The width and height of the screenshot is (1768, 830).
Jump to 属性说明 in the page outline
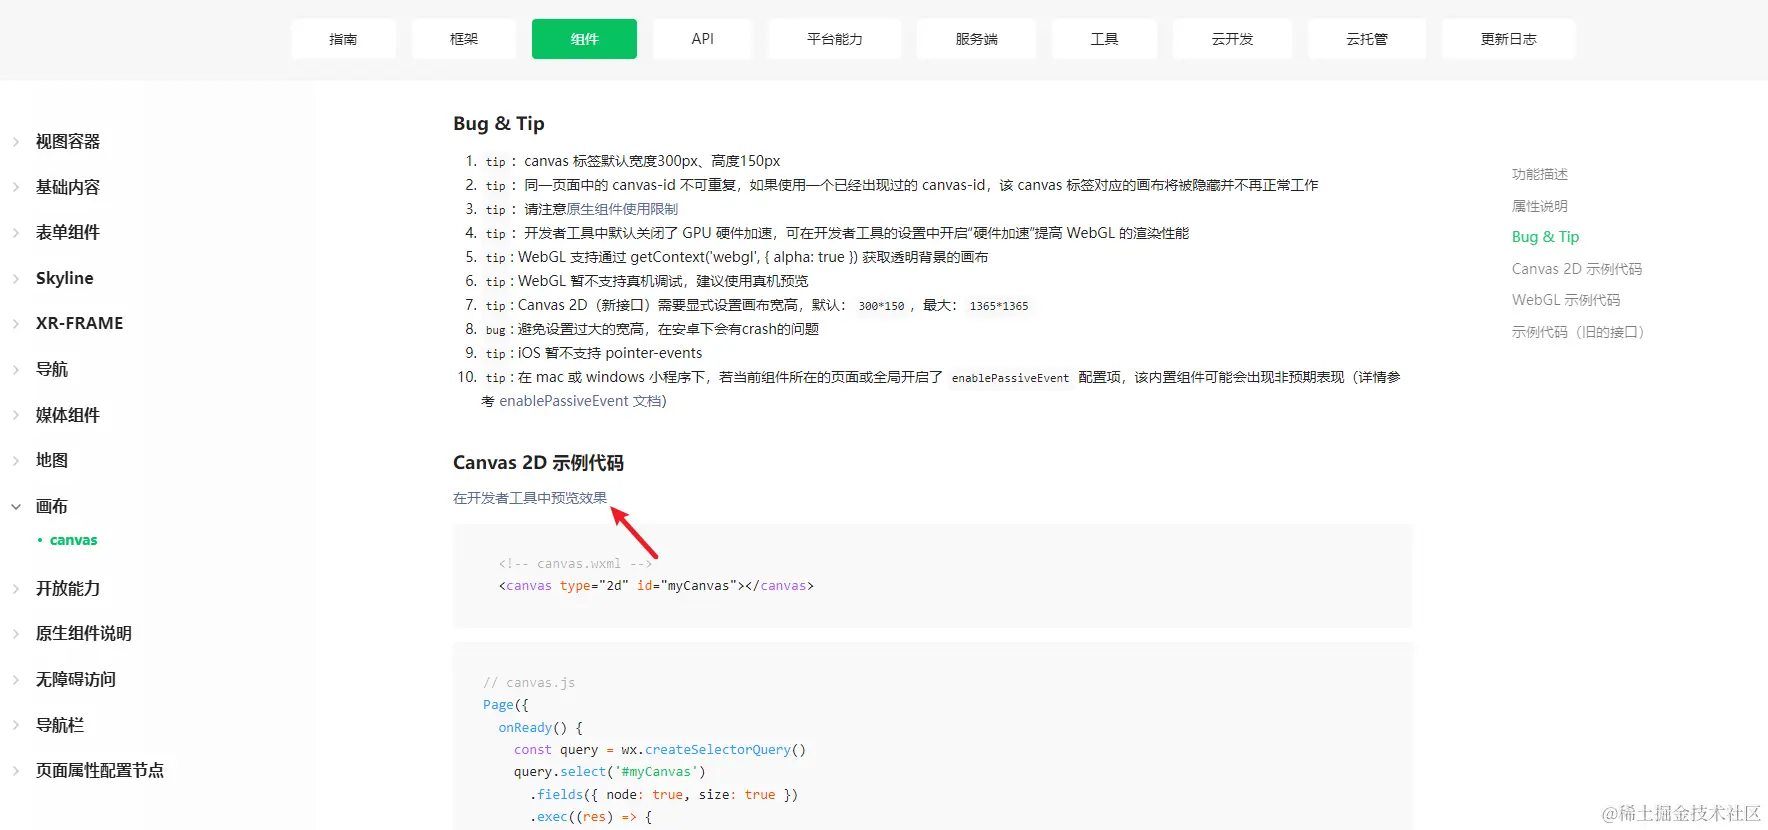coord(1540,206)
